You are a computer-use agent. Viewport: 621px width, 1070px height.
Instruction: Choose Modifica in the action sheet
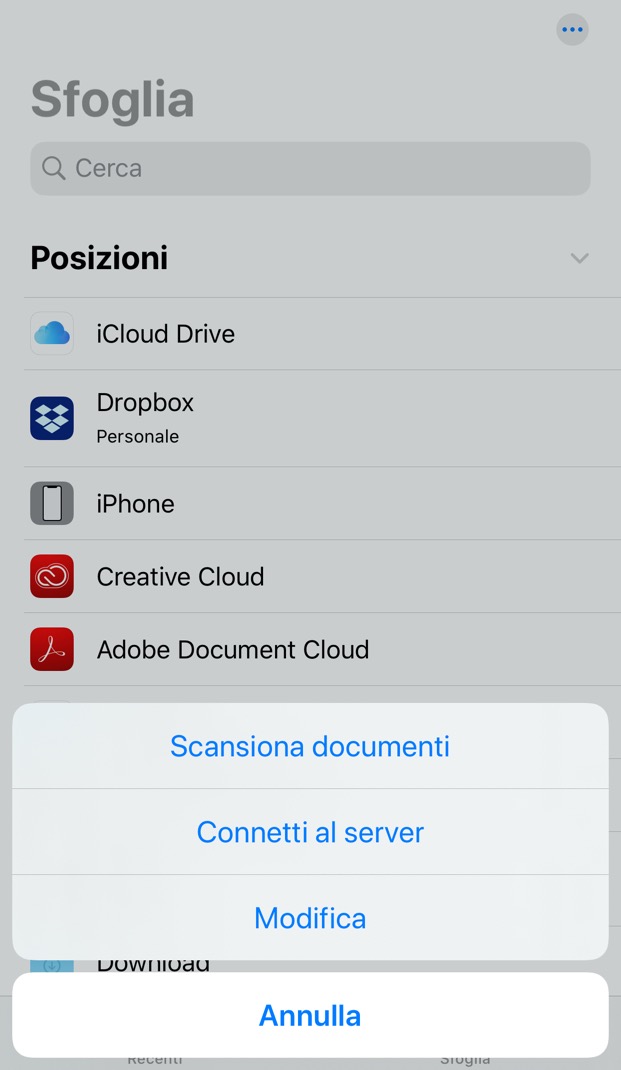click(x=310, y=918)
